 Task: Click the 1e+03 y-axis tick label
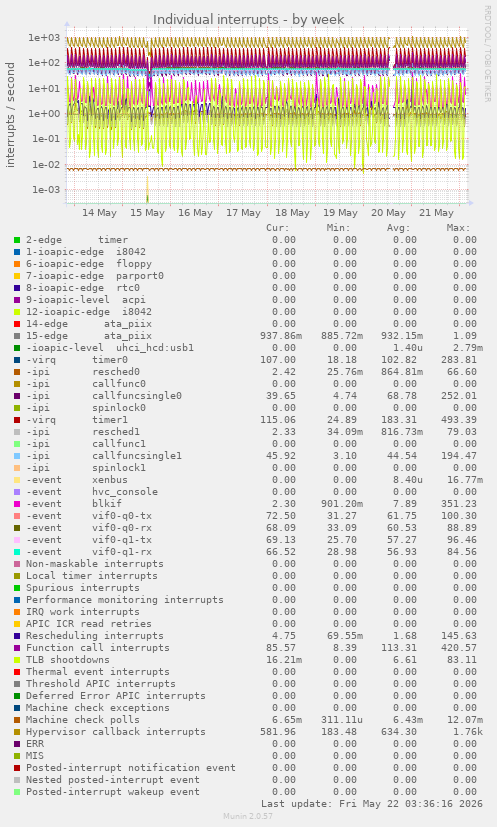point(45,37)
